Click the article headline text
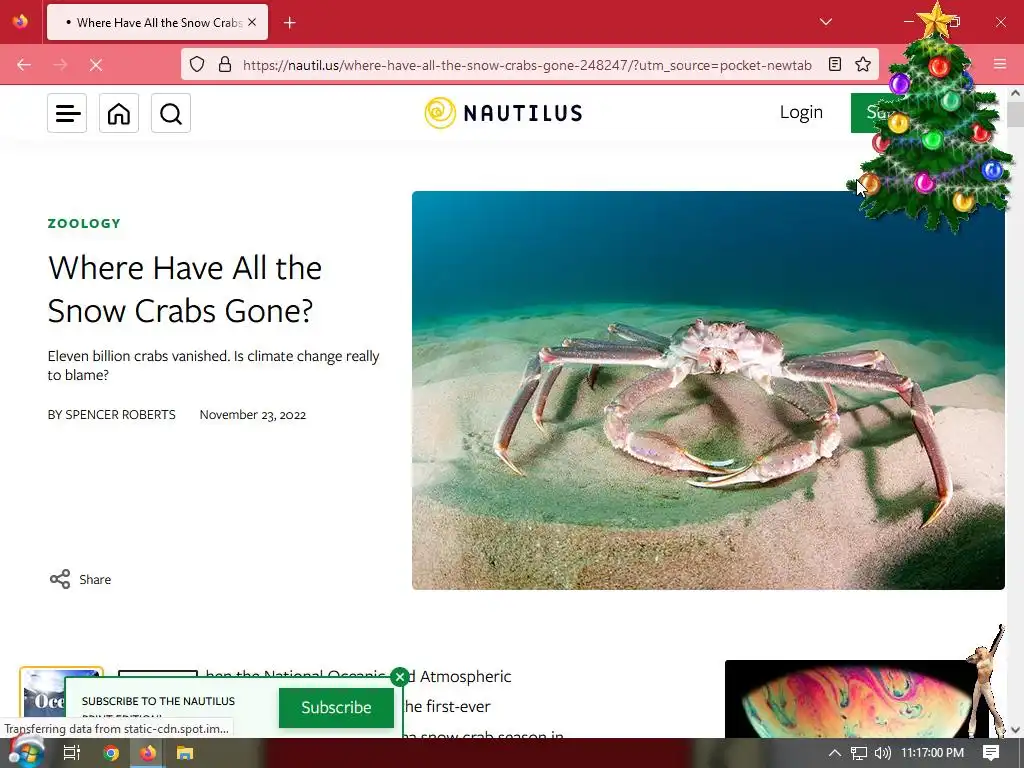This screenshot has height=768, width=1024. click(x=185, y=289)
